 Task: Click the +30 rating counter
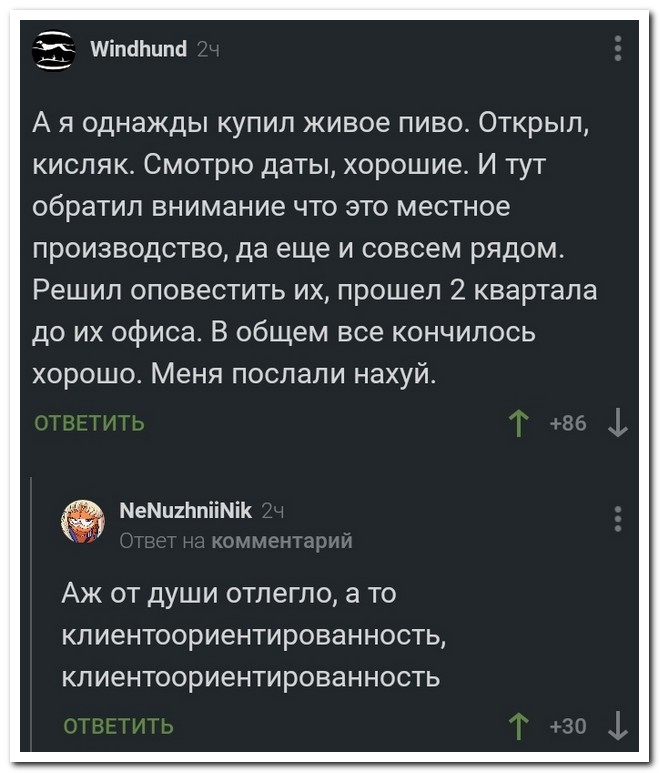[569, 726]
